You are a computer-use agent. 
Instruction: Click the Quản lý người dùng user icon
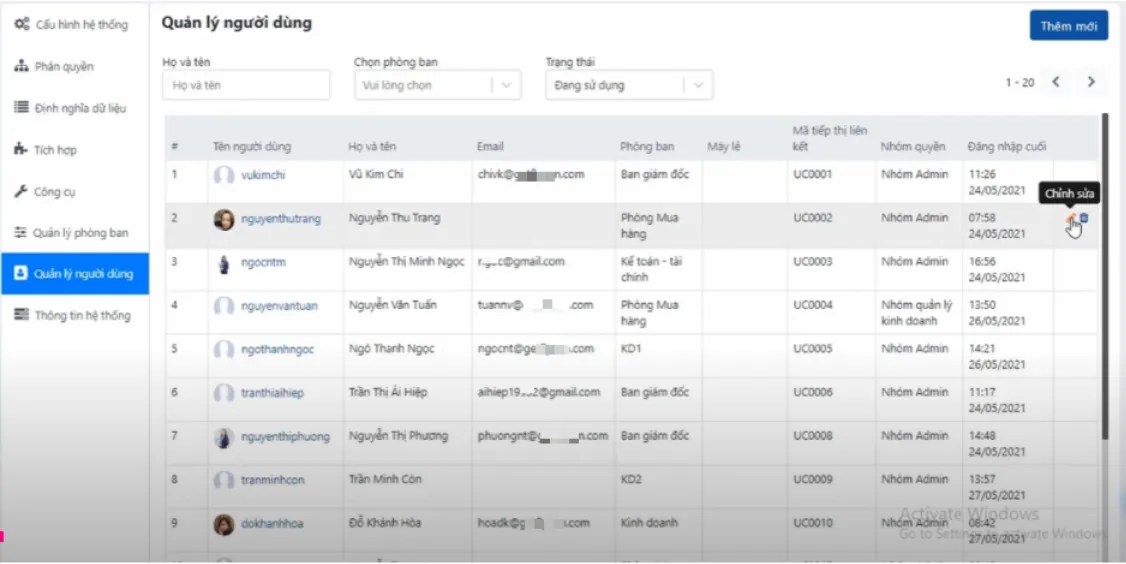pyautogui.click(x=21, y=273)
